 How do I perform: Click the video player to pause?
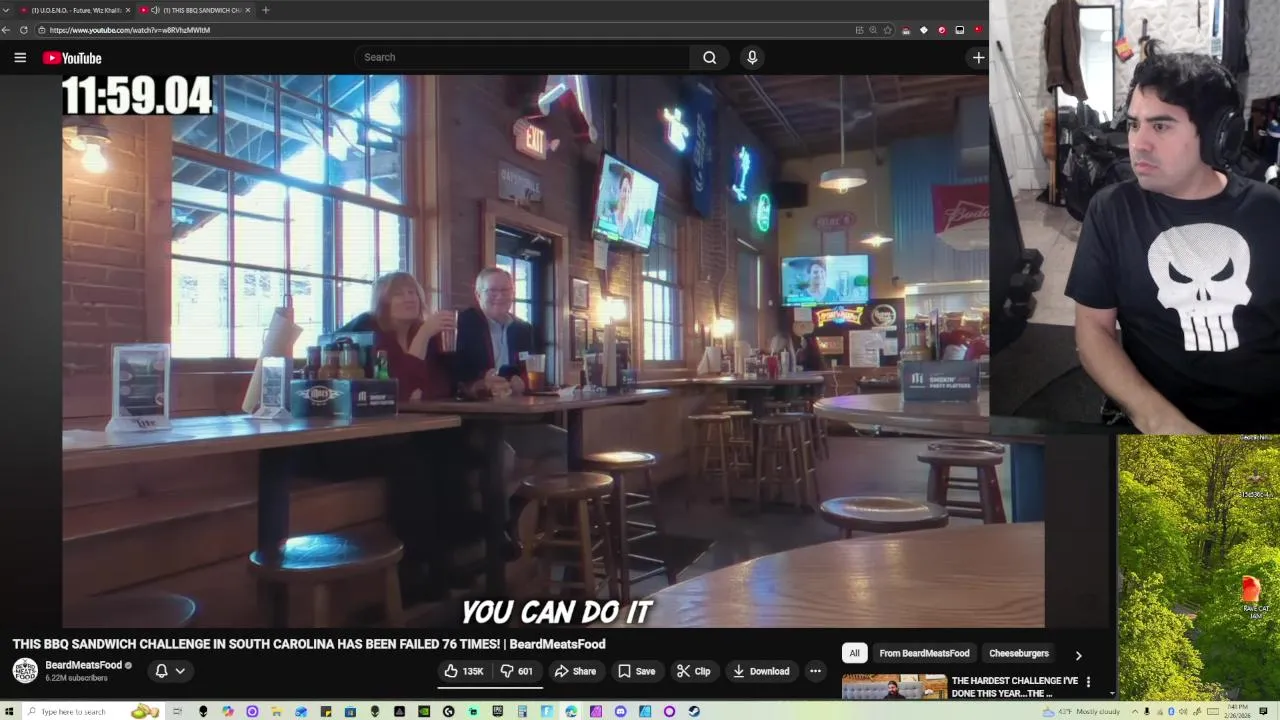click(553, 350)
